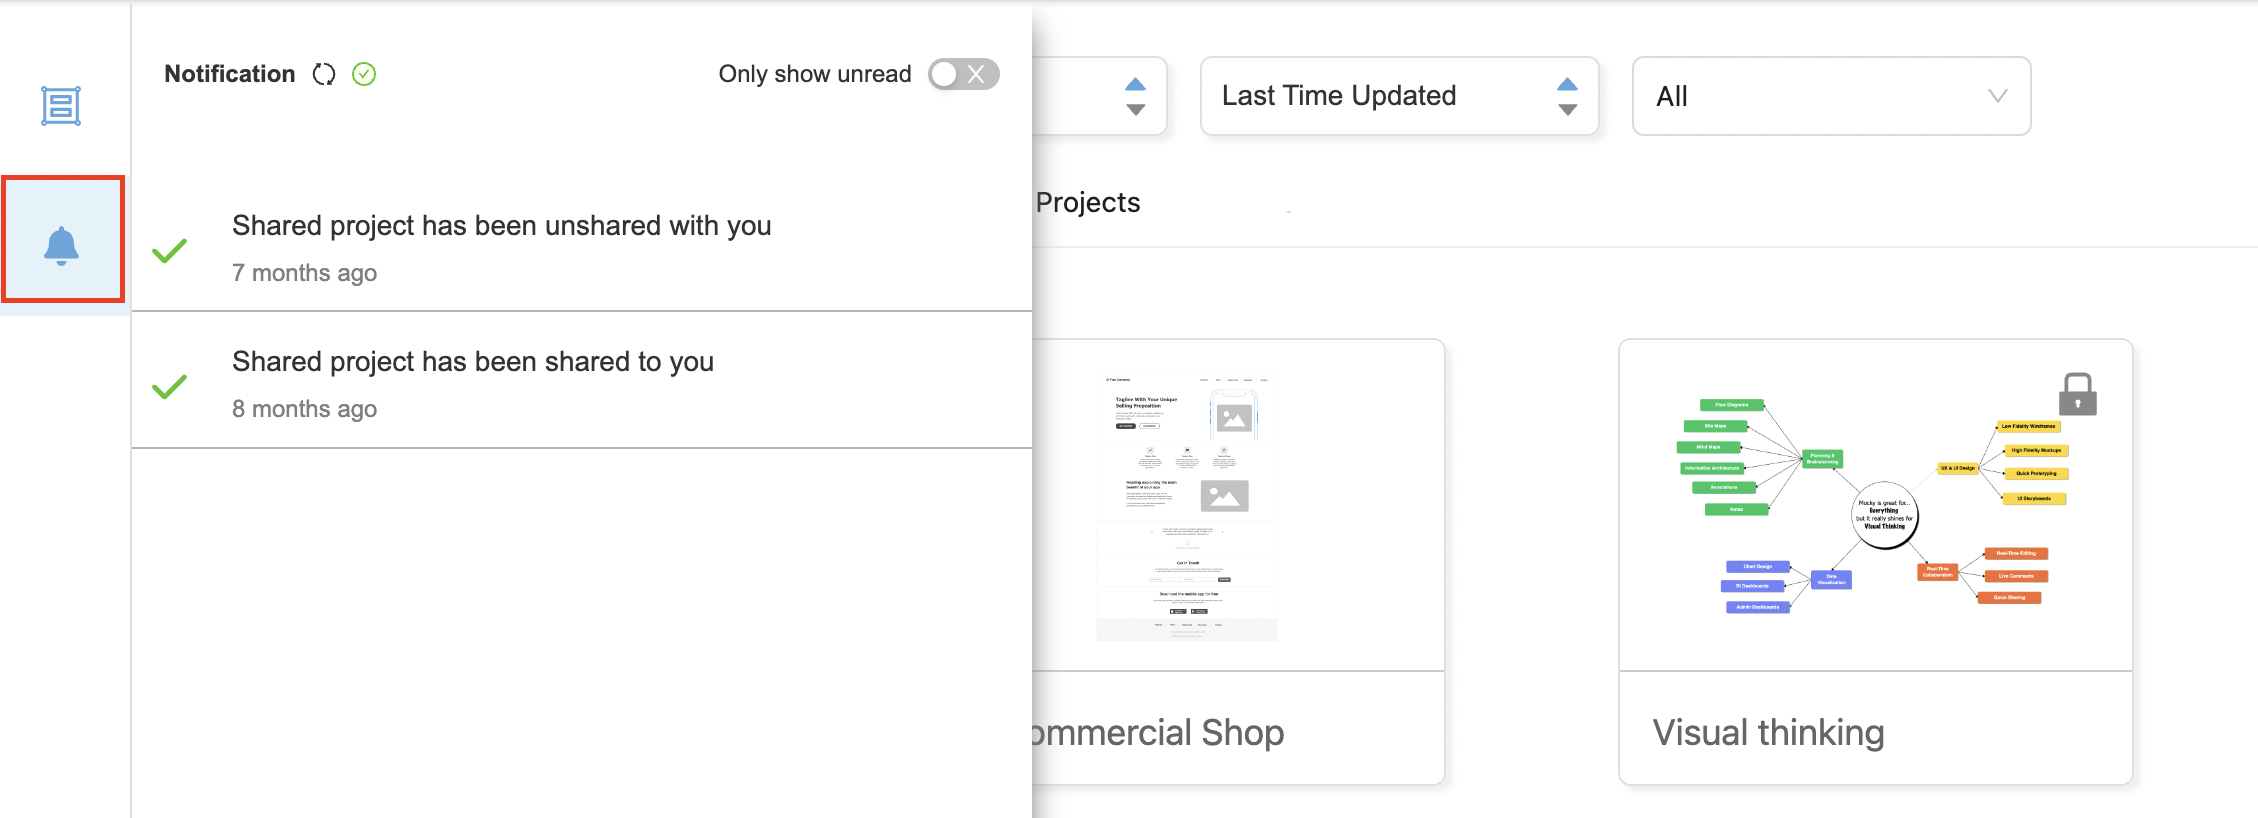Click the sort arrows on Last Time Updated

click(x=1567, y=96)
